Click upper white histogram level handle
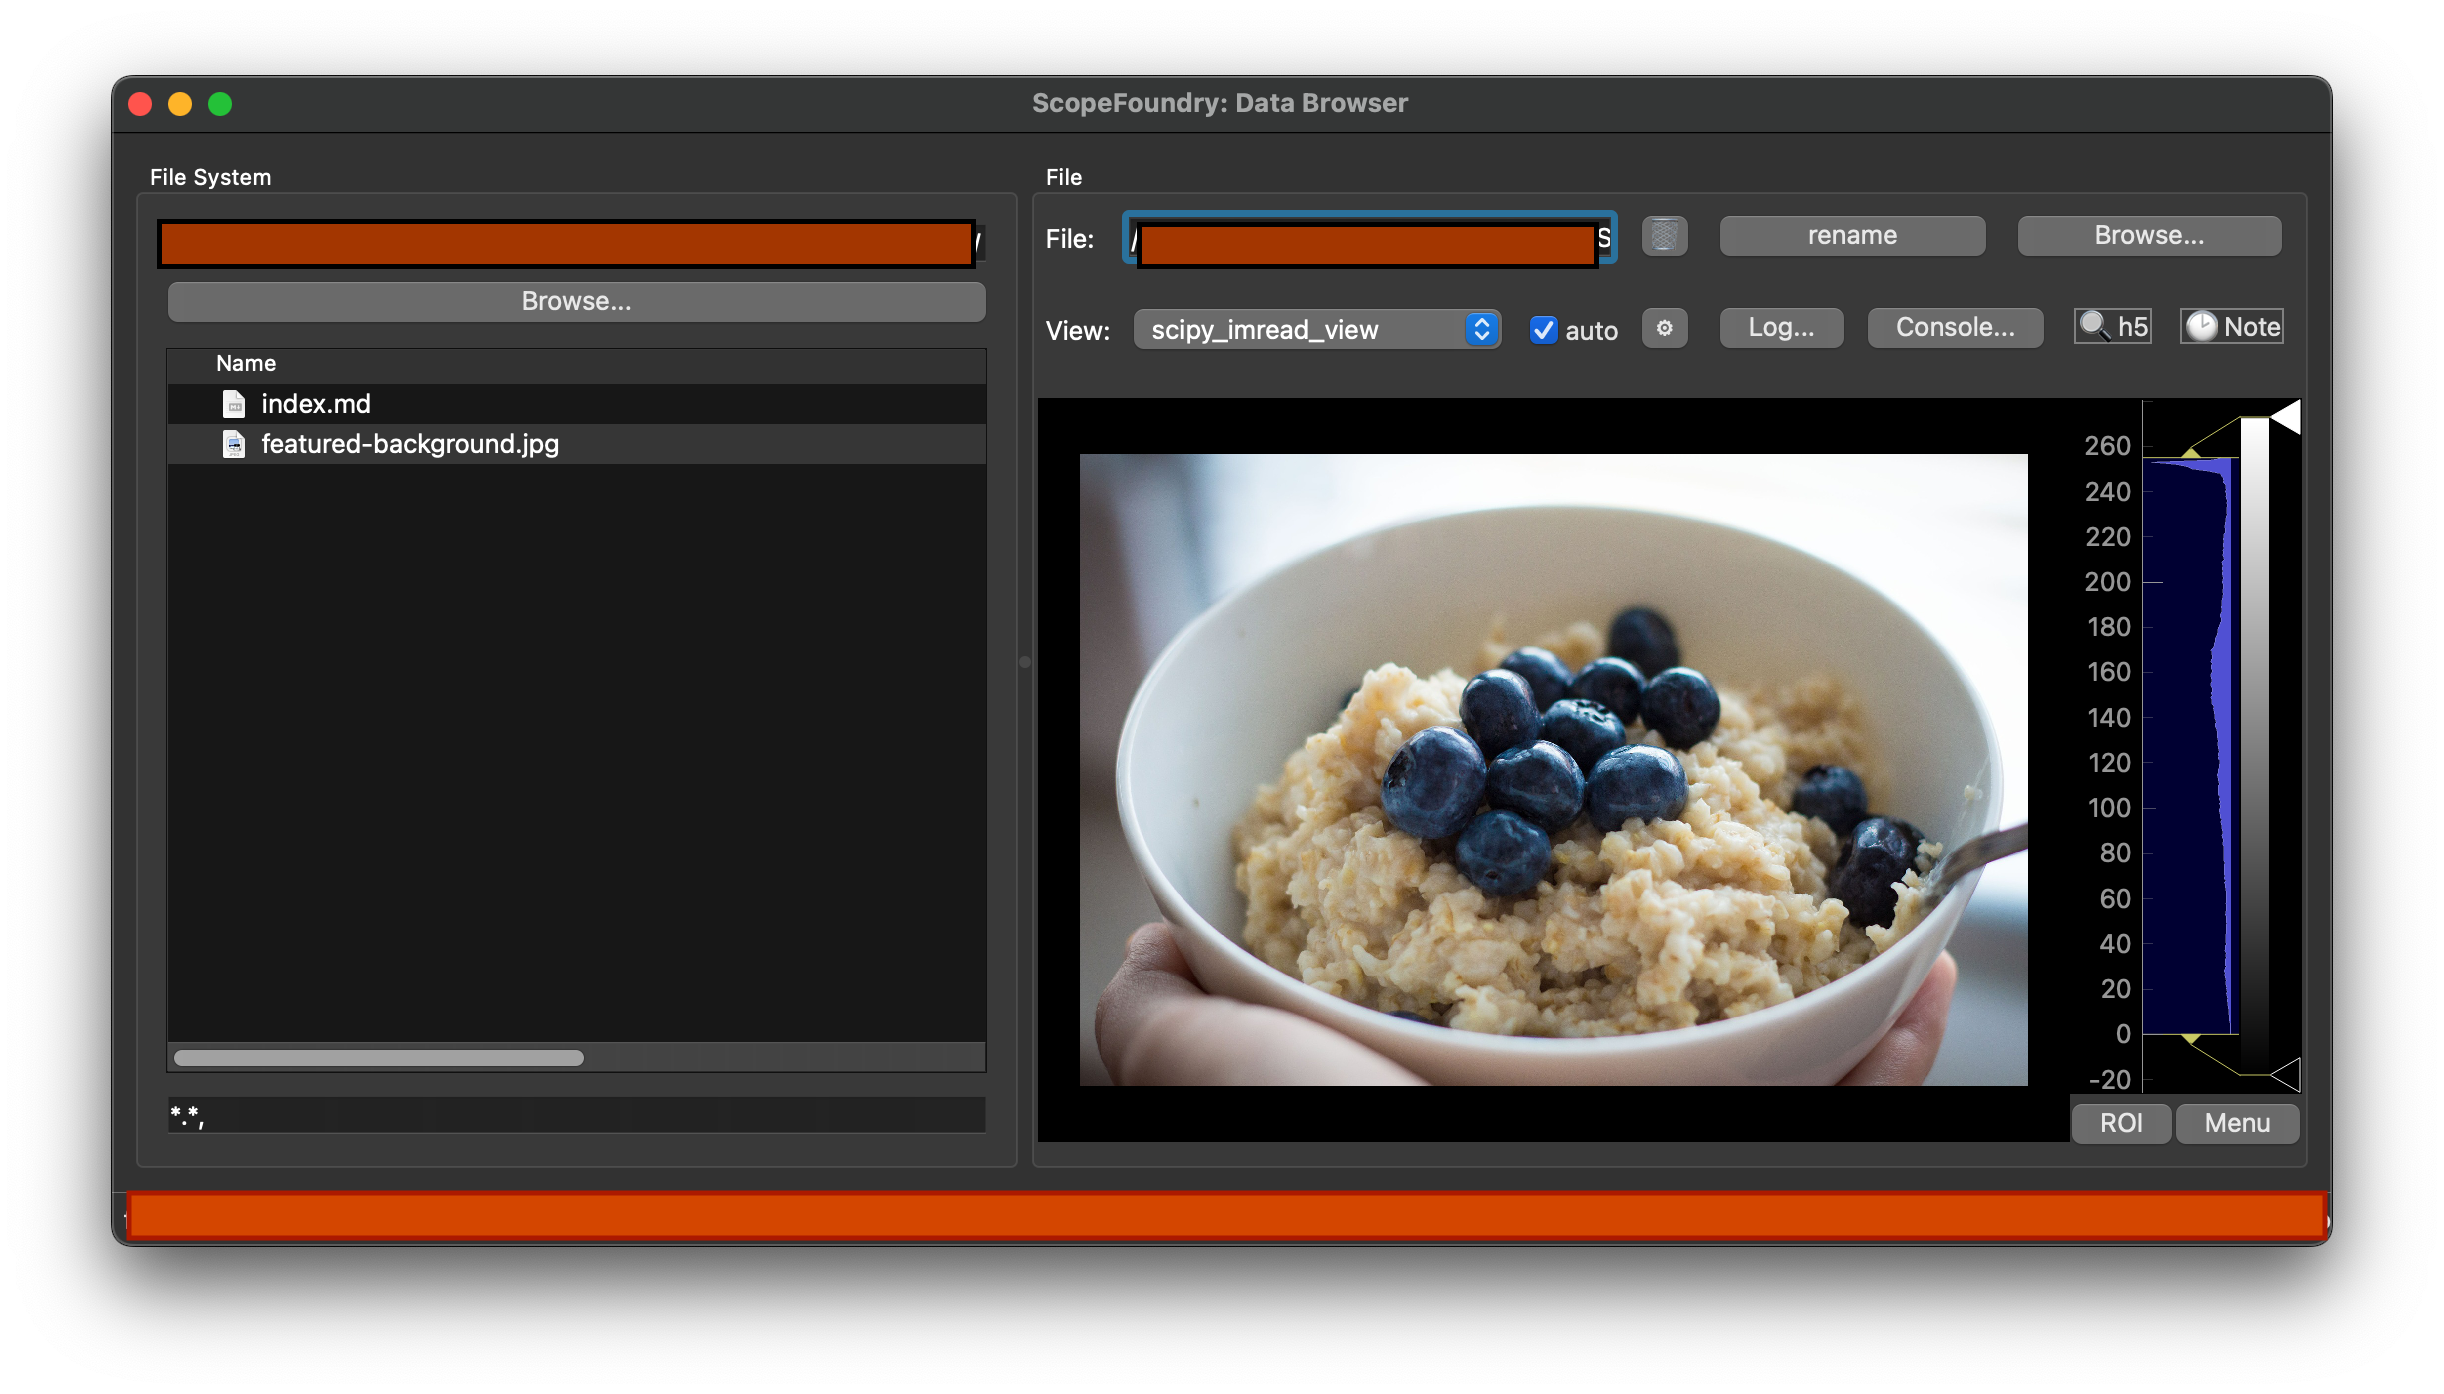 2286,417
